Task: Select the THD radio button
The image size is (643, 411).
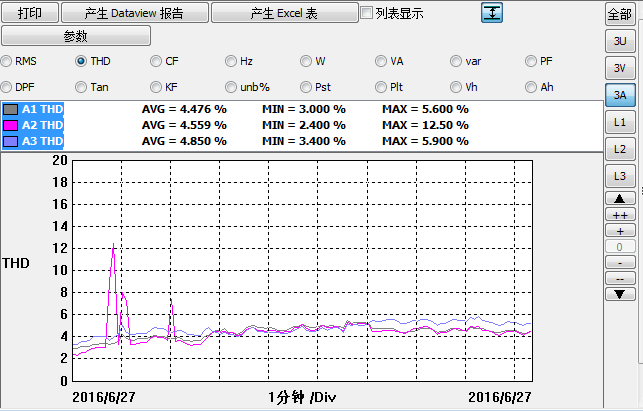Action: [x=81, y=62]
